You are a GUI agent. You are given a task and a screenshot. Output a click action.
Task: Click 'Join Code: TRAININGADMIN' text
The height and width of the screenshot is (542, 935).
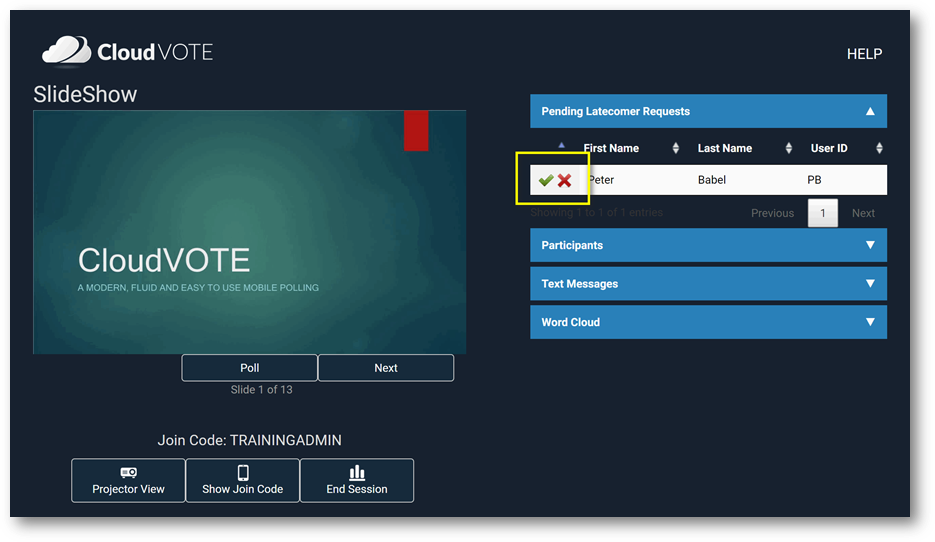coord(249,441)
